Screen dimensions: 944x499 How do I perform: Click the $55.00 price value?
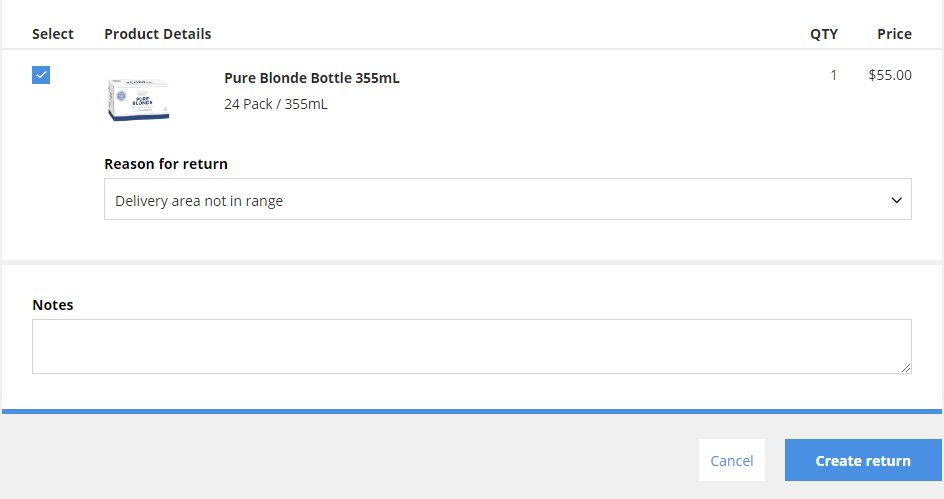[x=890, y=75]
